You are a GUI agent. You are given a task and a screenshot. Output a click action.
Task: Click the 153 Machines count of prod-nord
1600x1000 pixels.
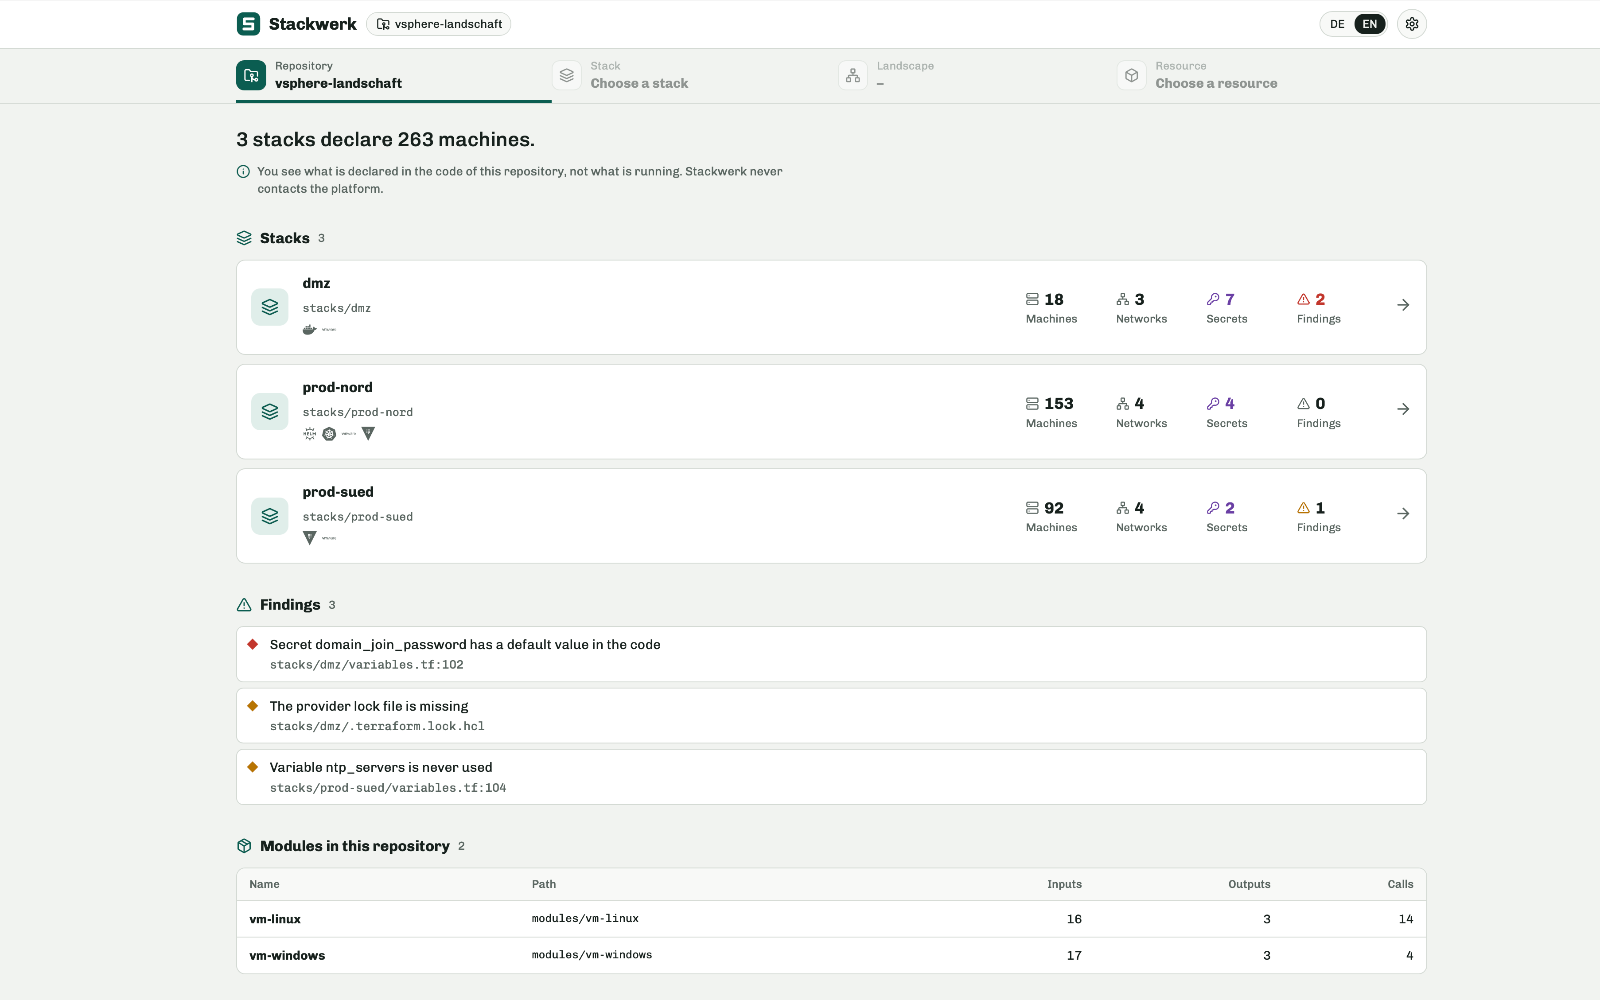[x=1051, y=412]
